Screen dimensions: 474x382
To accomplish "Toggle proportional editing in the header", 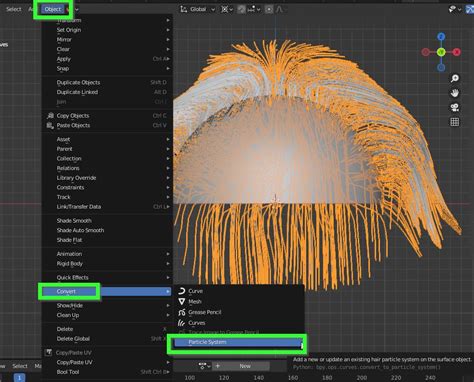I will (269, 9).
